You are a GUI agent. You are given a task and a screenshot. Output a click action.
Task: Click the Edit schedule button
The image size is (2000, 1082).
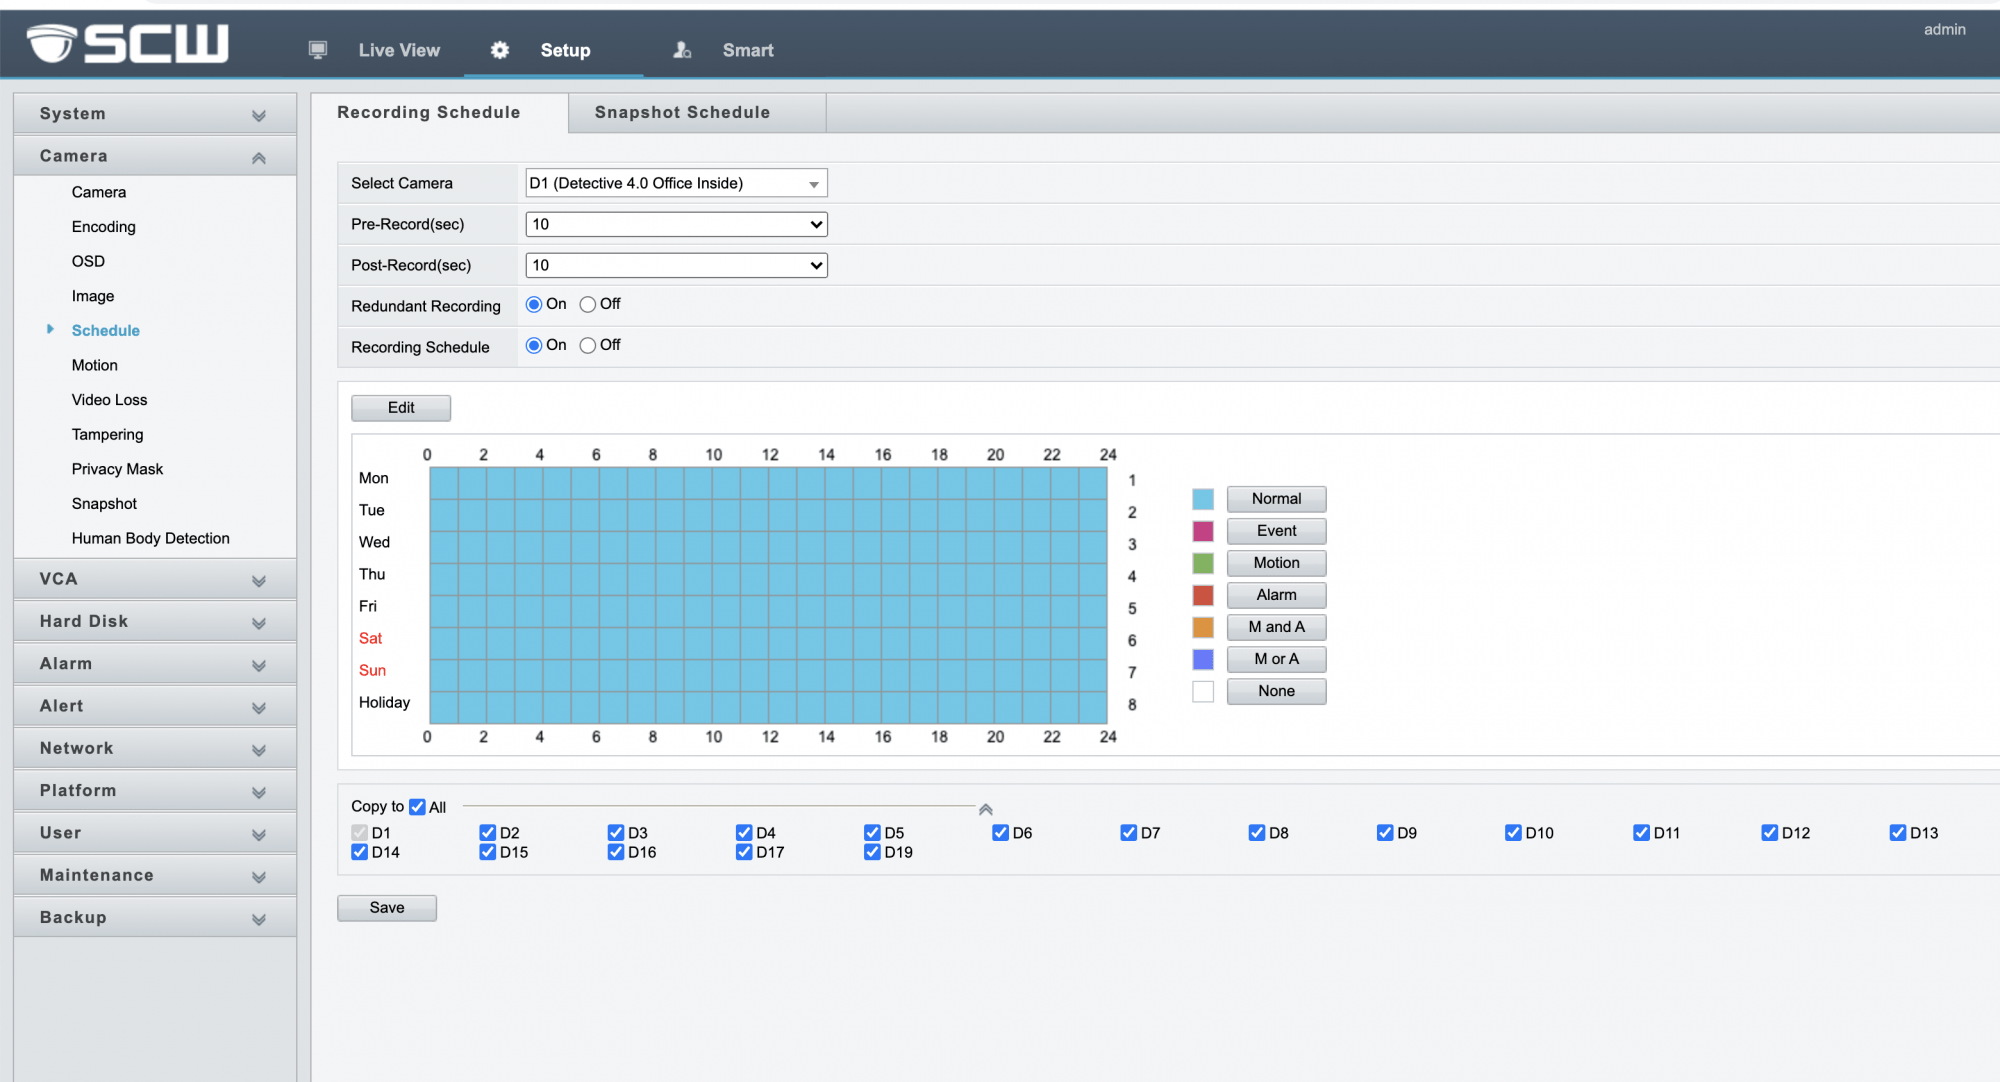400,407
